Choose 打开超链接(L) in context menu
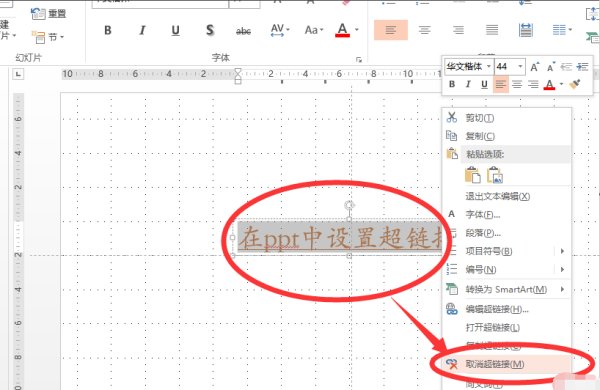600x390 pixels. coord(507,328)
